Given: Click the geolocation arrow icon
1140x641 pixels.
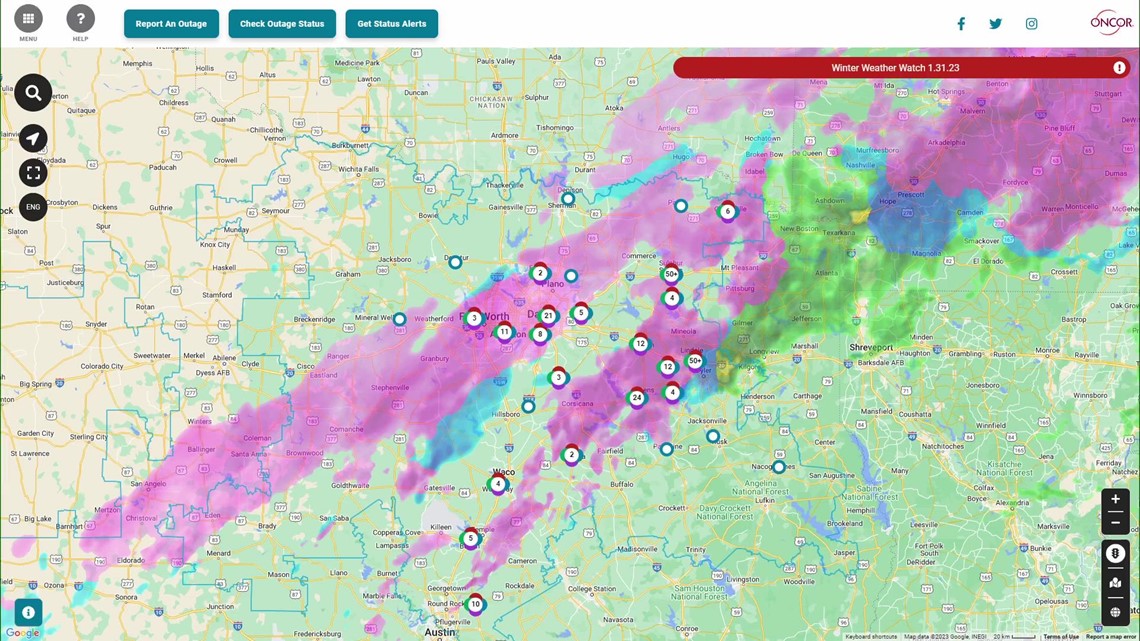Looking at the screenshot, I should click(33, 138).
